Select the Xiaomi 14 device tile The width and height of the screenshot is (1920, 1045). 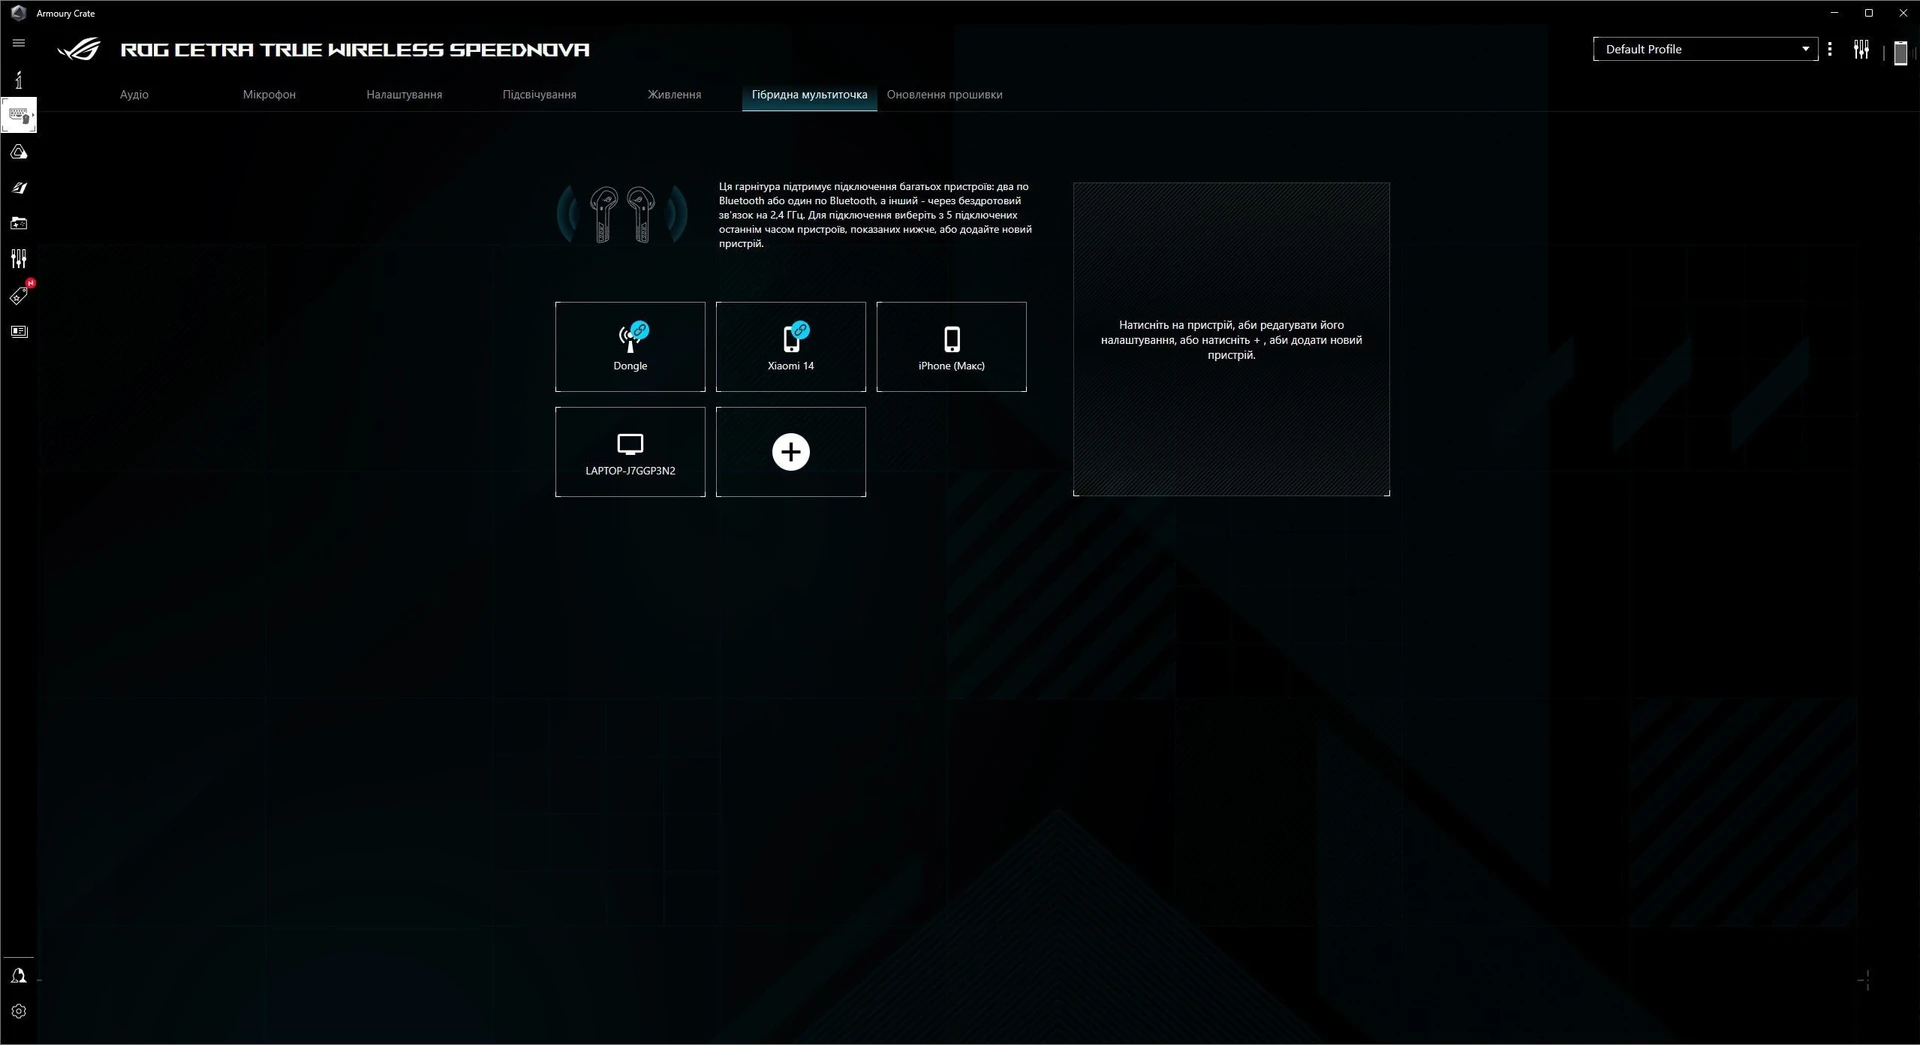pyautogui.click(x=791, y=347)
